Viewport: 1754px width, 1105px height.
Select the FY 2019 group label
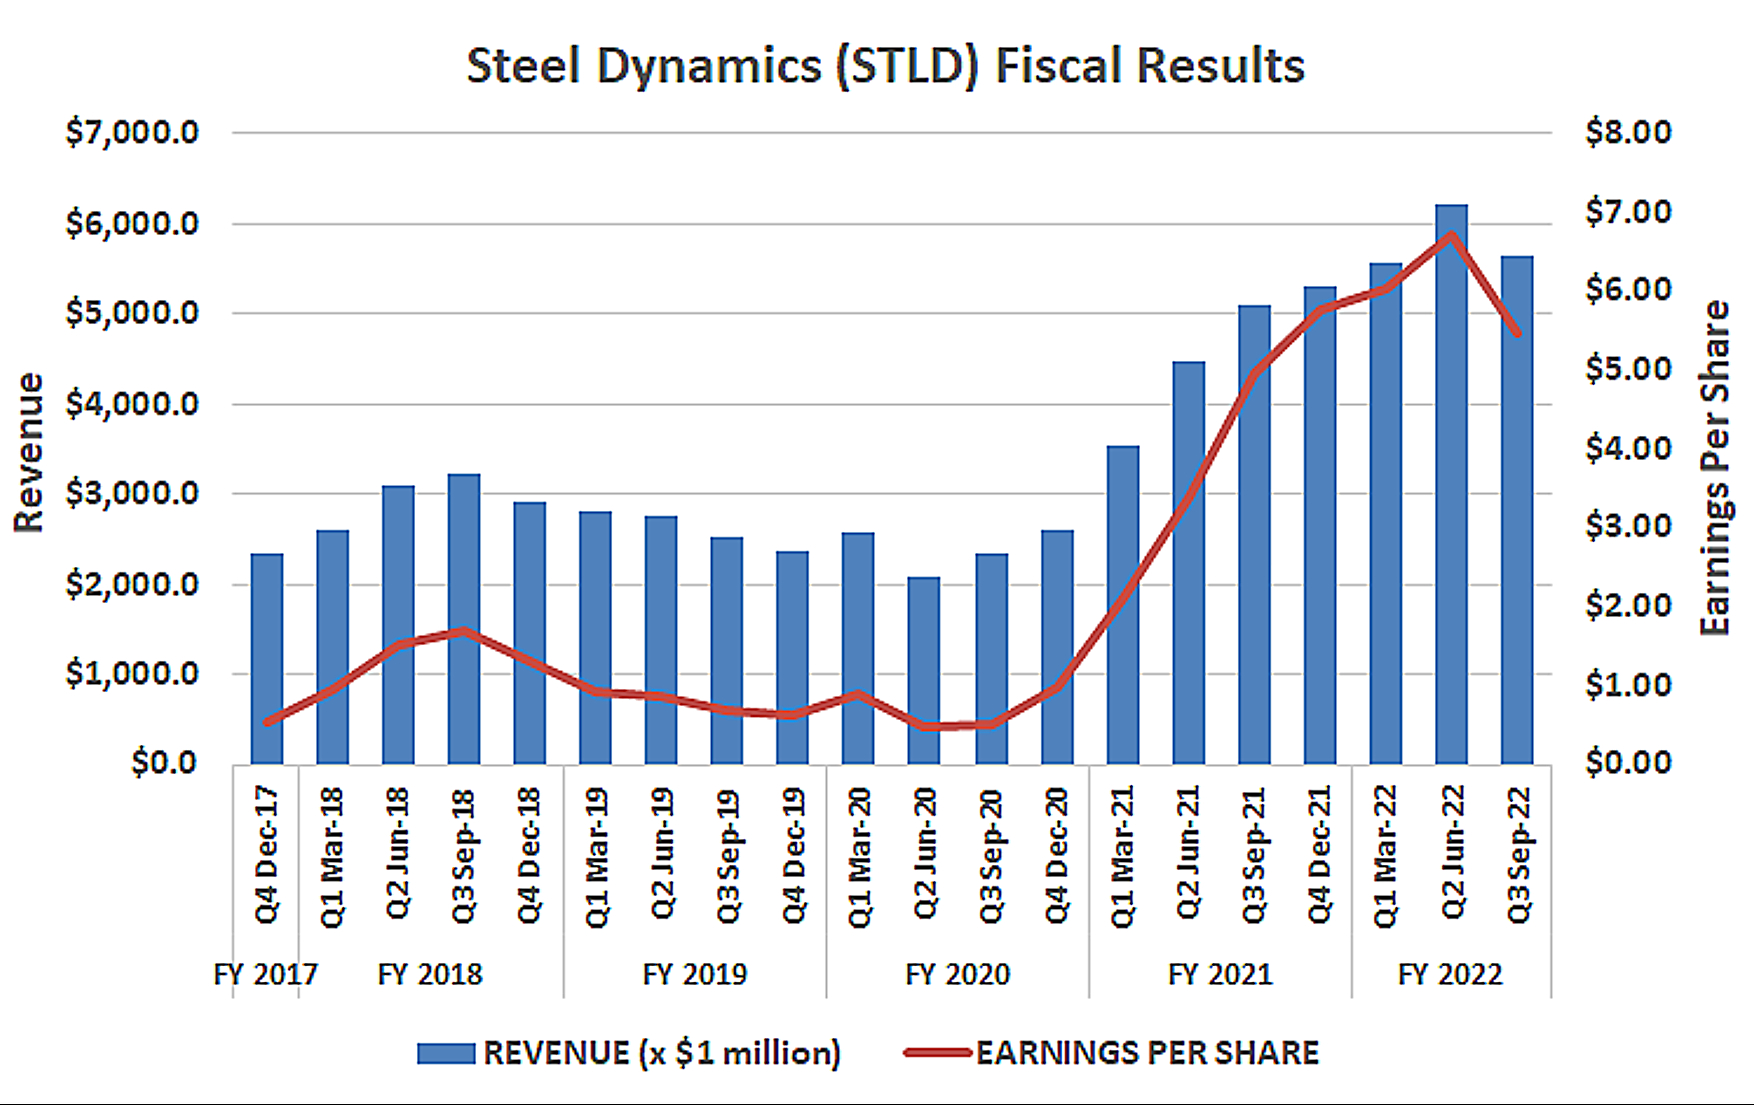coord(694,974)
